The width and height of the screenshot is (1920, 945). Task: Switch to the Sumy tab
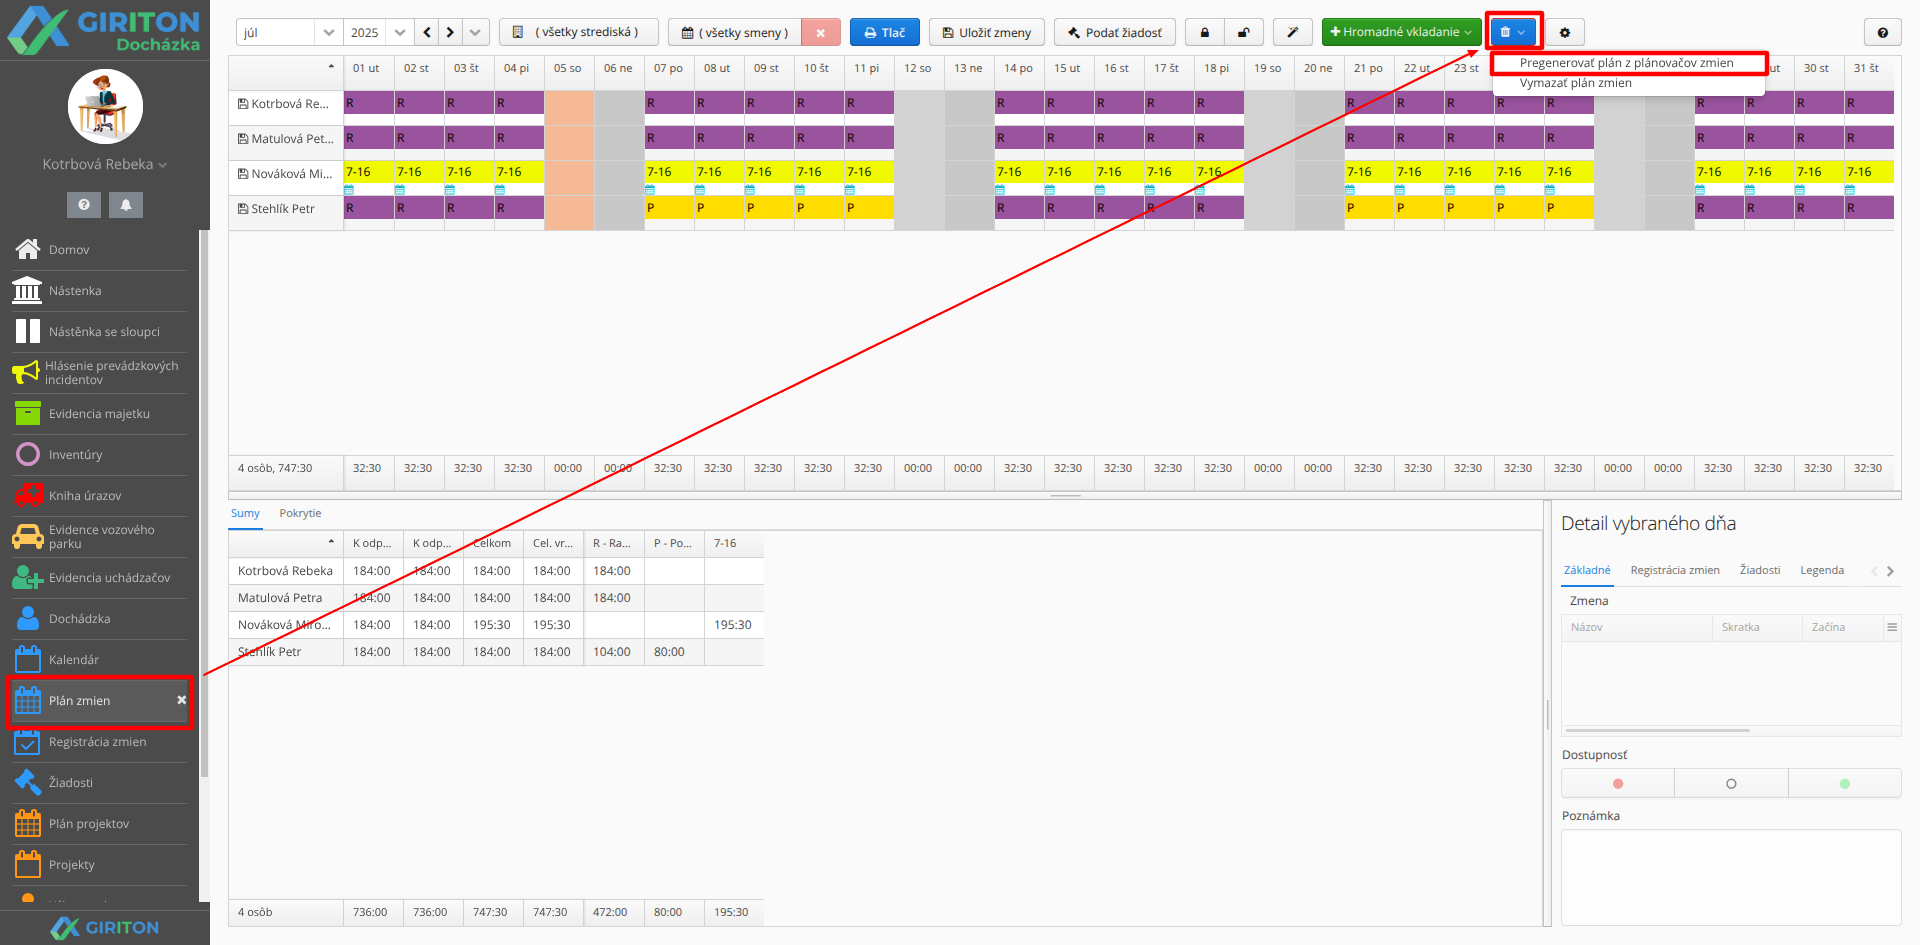(x=245, y=513)
